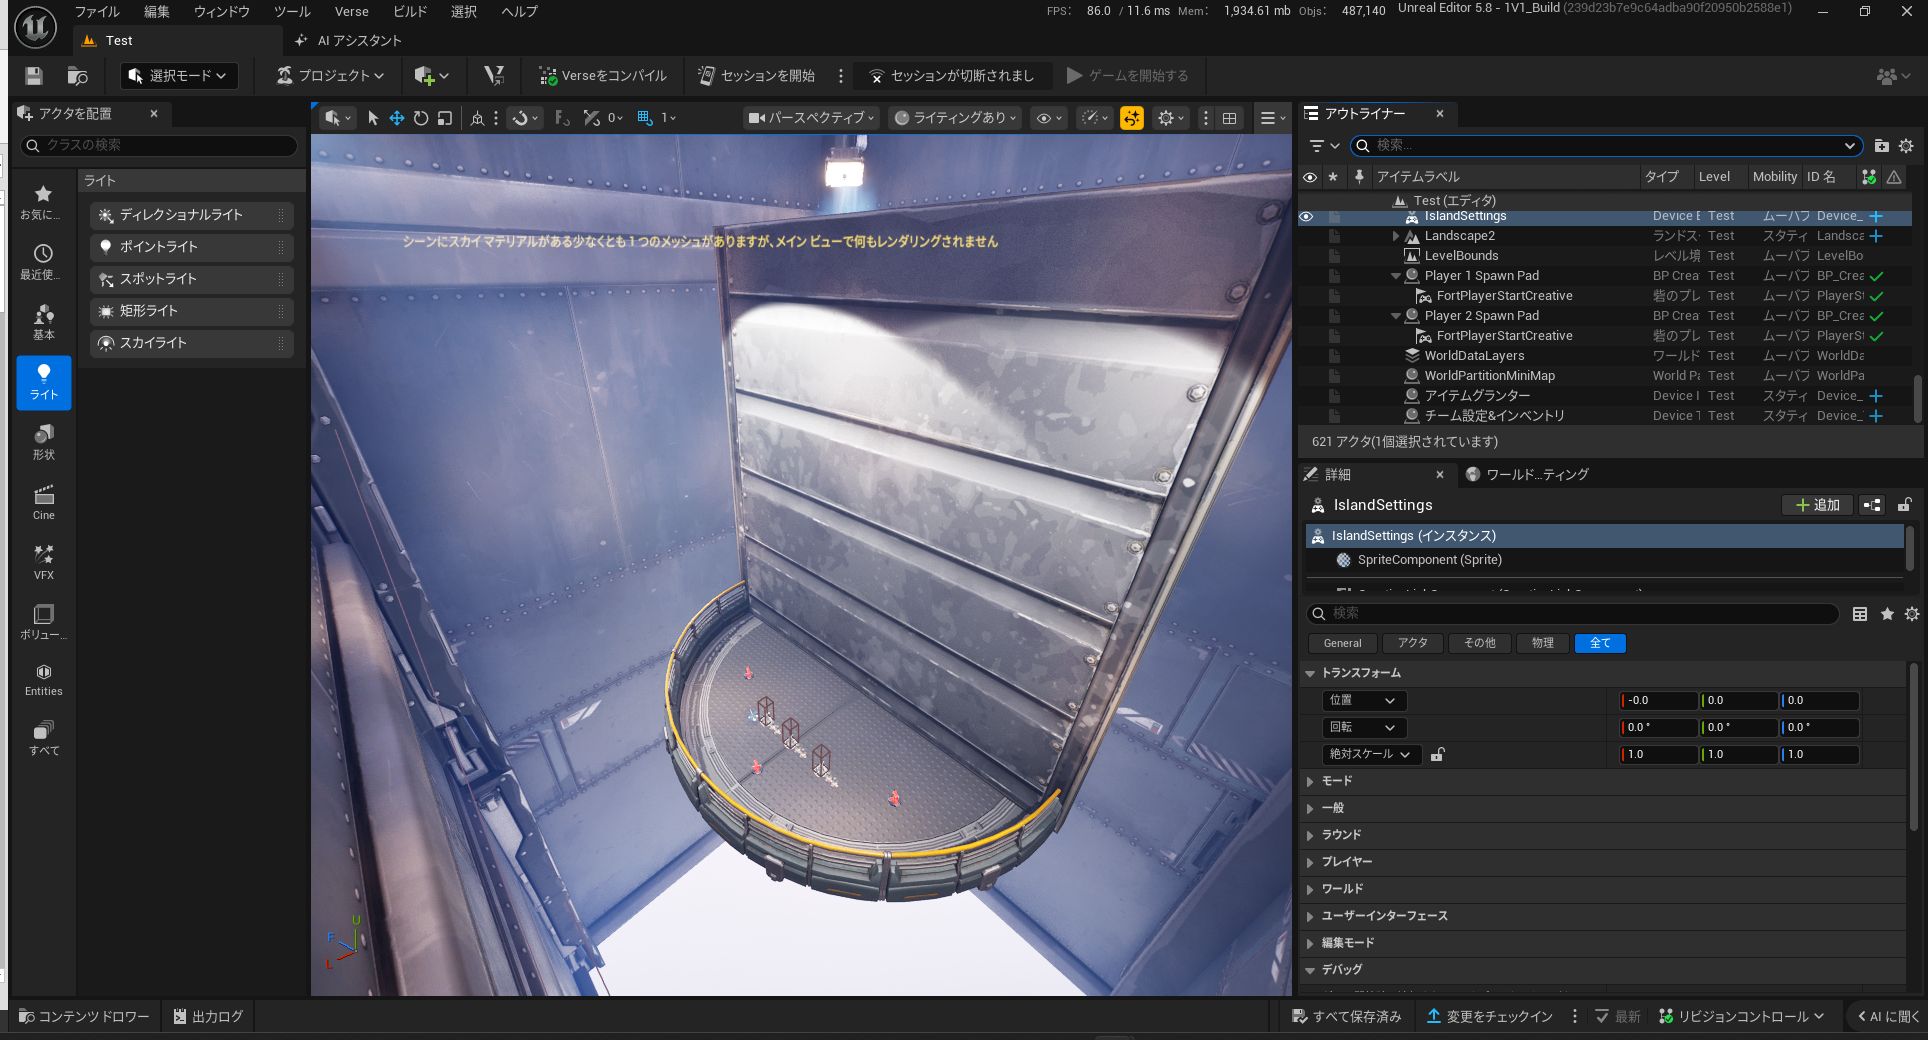Toggle the details panel lock icon
Viewport: 1928px width, 1040px height.
point(1904,505)
